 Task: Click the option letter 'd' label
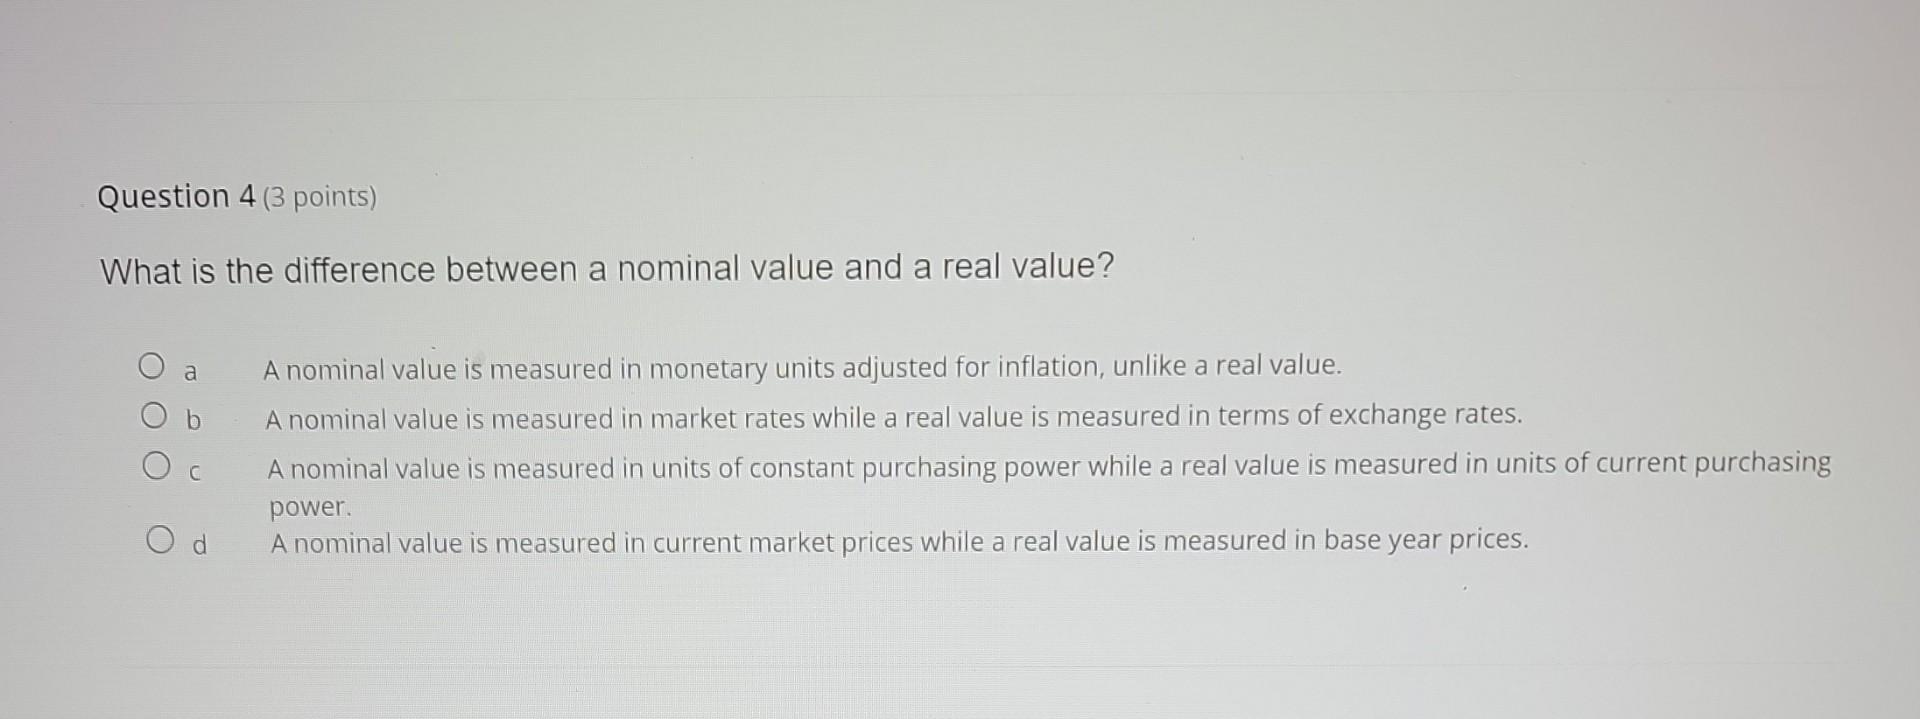200,544
